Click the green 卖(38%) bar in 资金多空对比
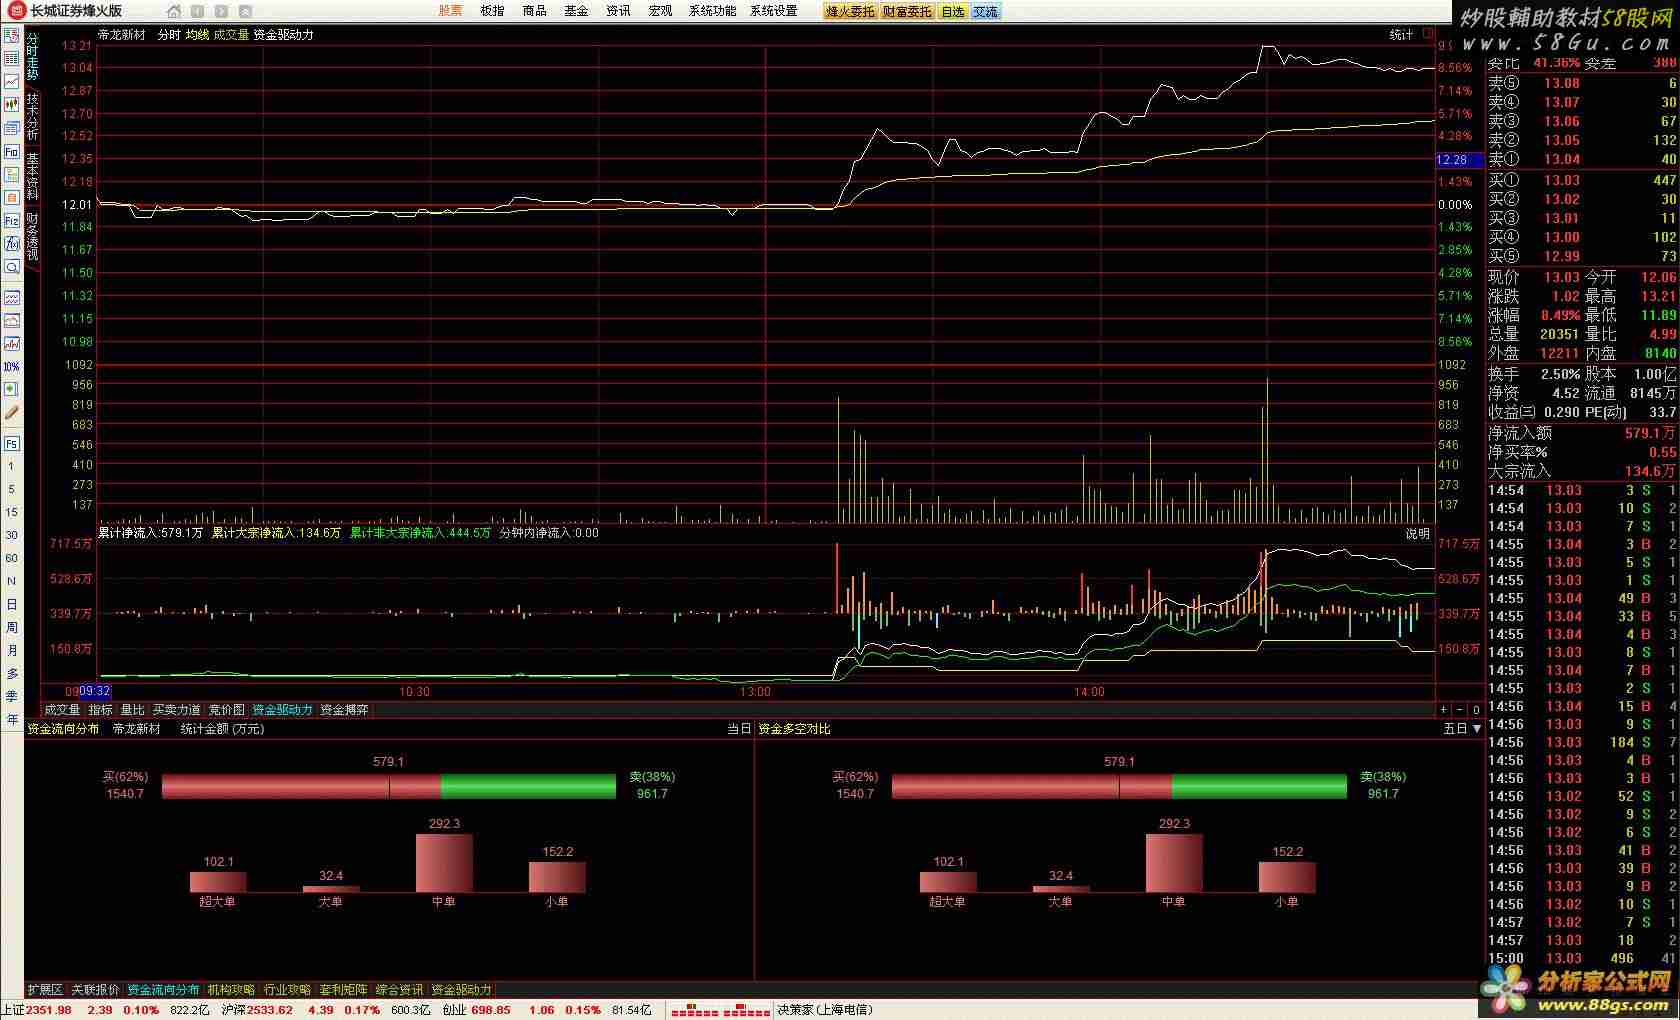The height and width of the screenshot is (1020, 1680). tap(1259, 786)
